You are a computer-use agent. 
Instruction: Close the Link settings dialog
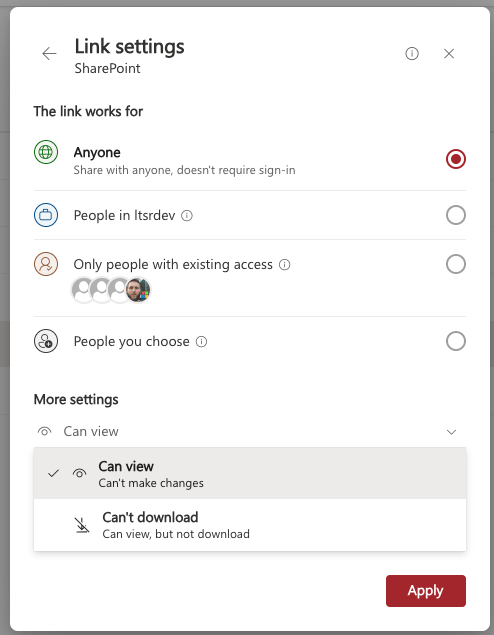pyautogui.click(x=449, y=53)
